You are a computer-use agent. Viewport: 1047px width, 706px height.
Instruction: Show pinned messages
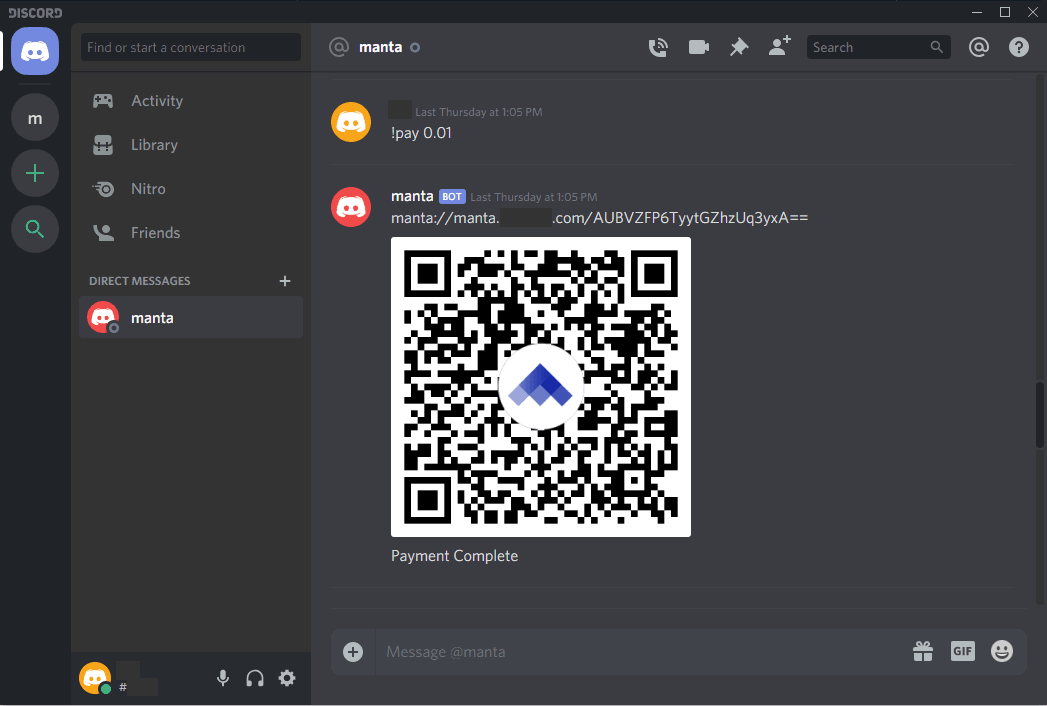(x=739, y=47)
